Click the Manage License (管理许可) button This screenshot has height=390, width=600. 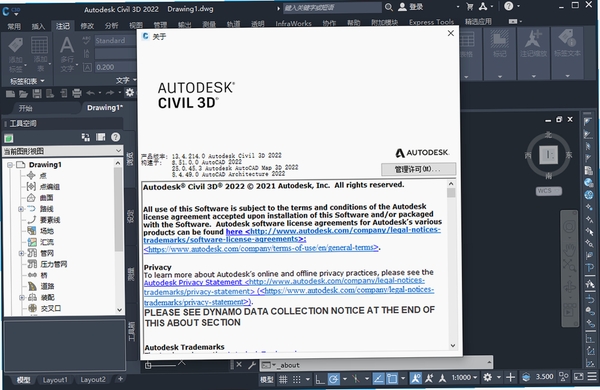pyautogui.click(x=418, y=169)
